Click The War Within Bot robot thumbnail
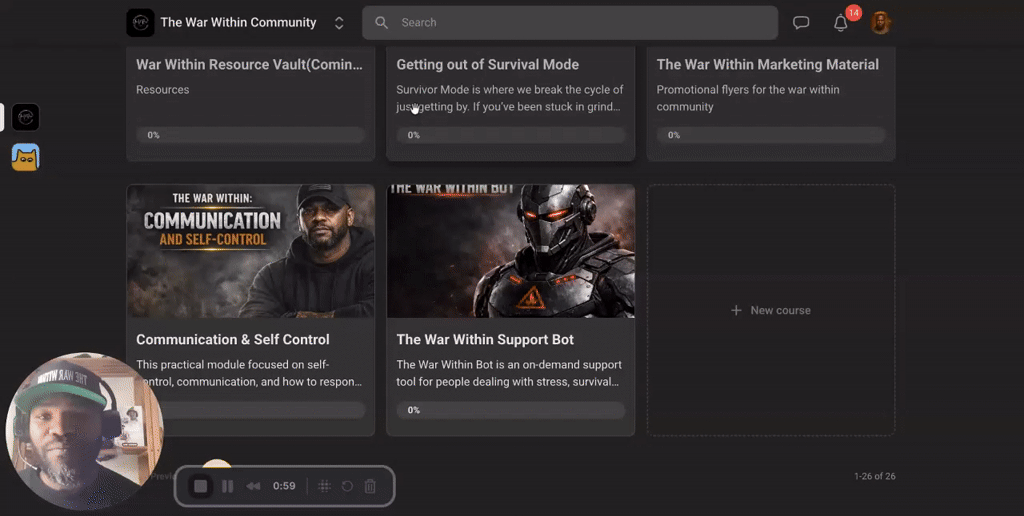The width and height of the screenshot is (1024, 516). click(x=511, y=251)
